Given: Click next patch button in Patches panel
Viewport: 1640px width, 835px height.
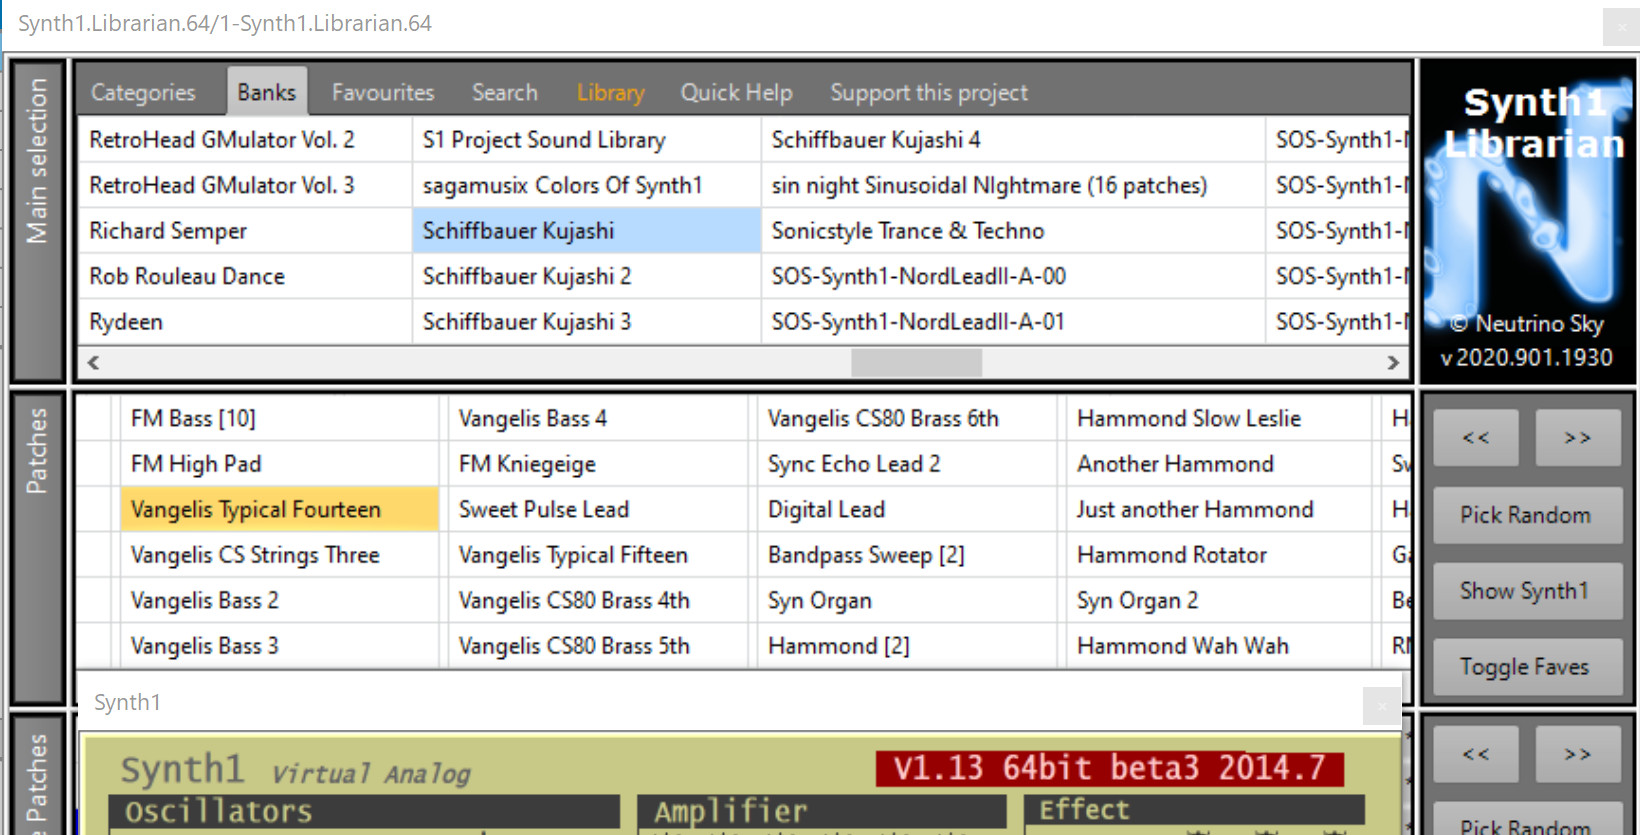Looking at the screenshot, I should coord(1577,437).
